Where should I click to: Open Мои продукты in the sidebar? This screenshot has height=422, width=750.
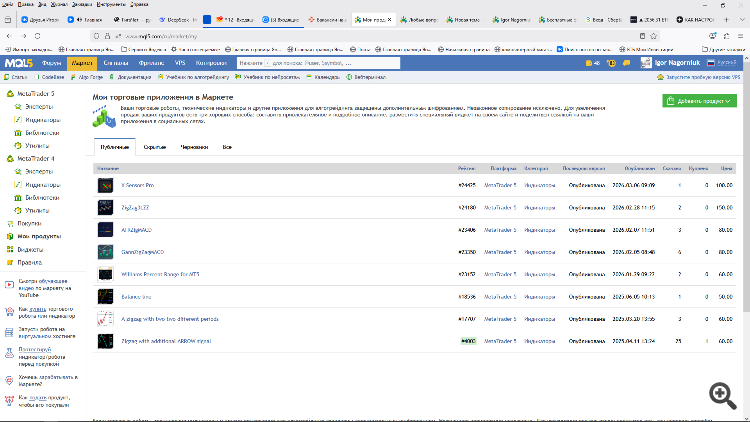[39, 236]
